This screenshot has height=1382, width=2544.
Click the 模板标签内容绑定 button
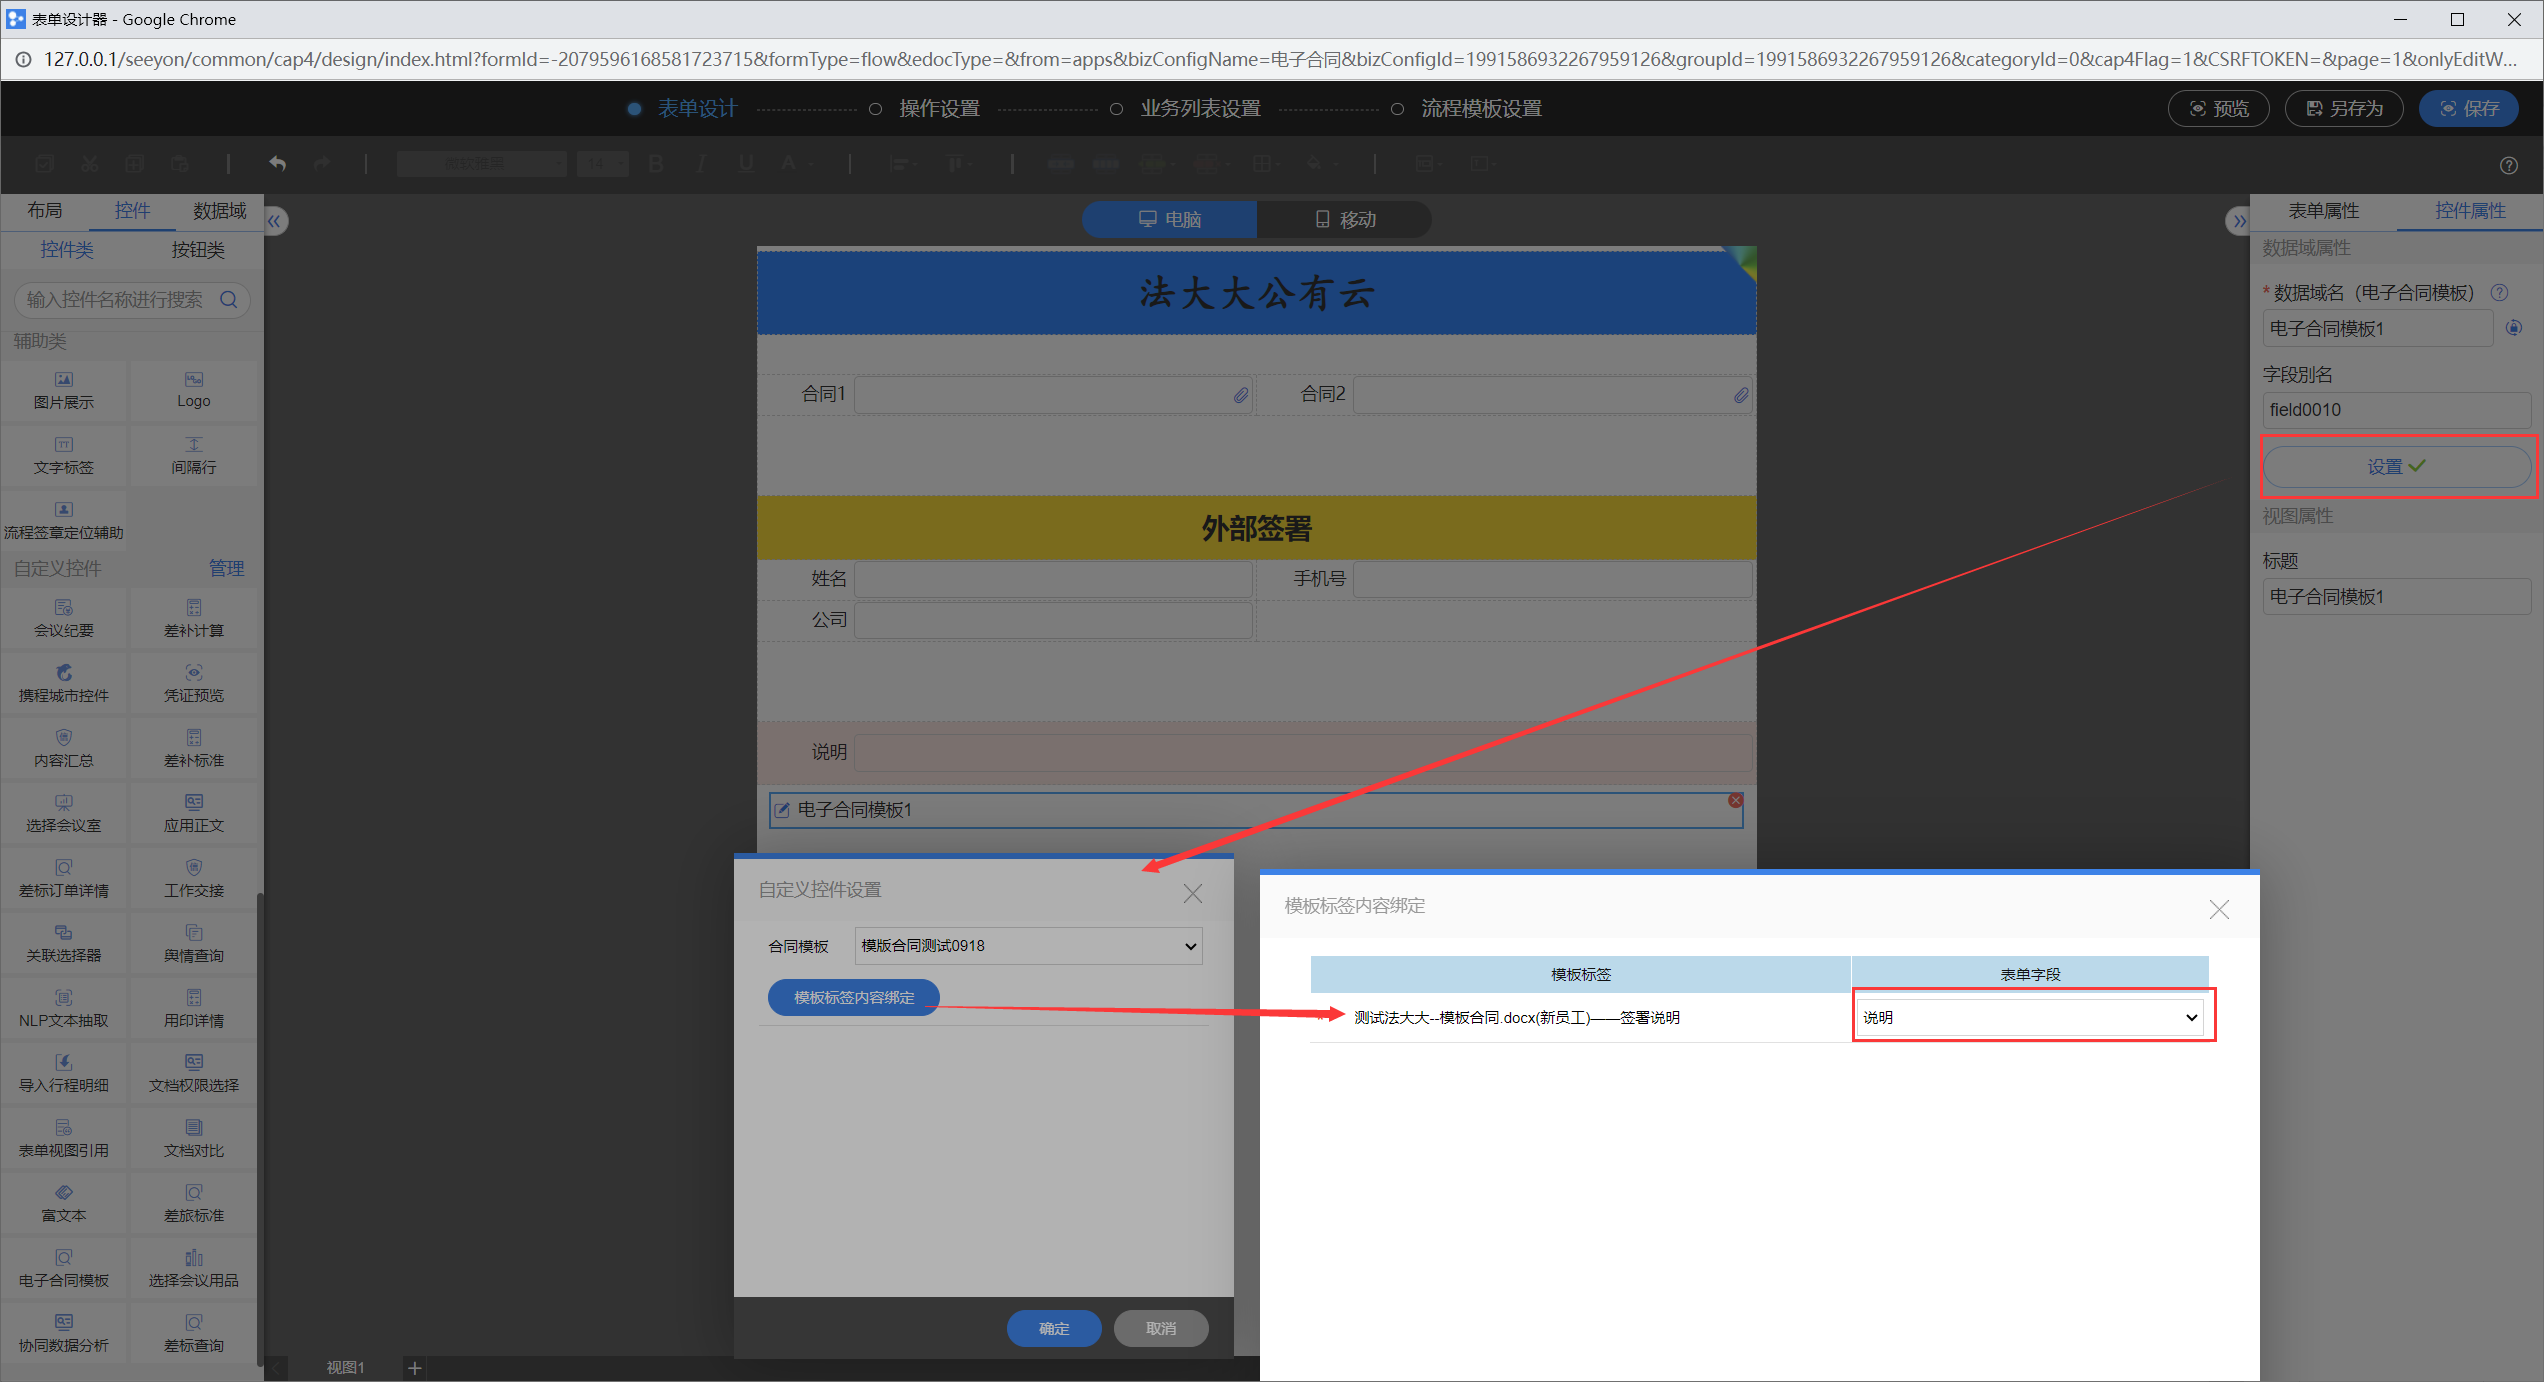coord(853,997)
